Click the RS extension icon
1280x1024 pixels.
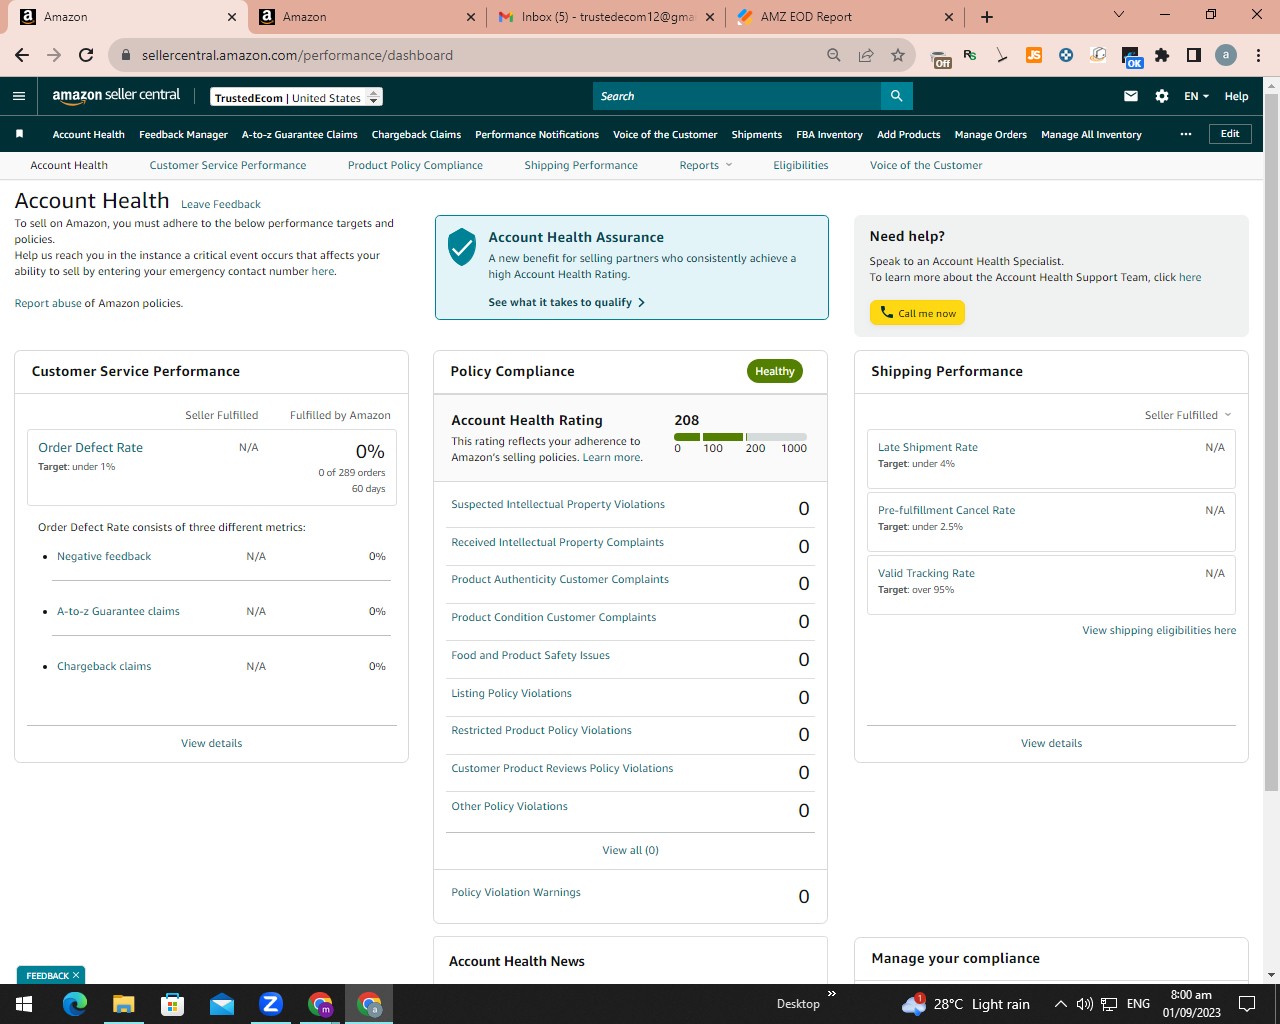coord(970,55)
